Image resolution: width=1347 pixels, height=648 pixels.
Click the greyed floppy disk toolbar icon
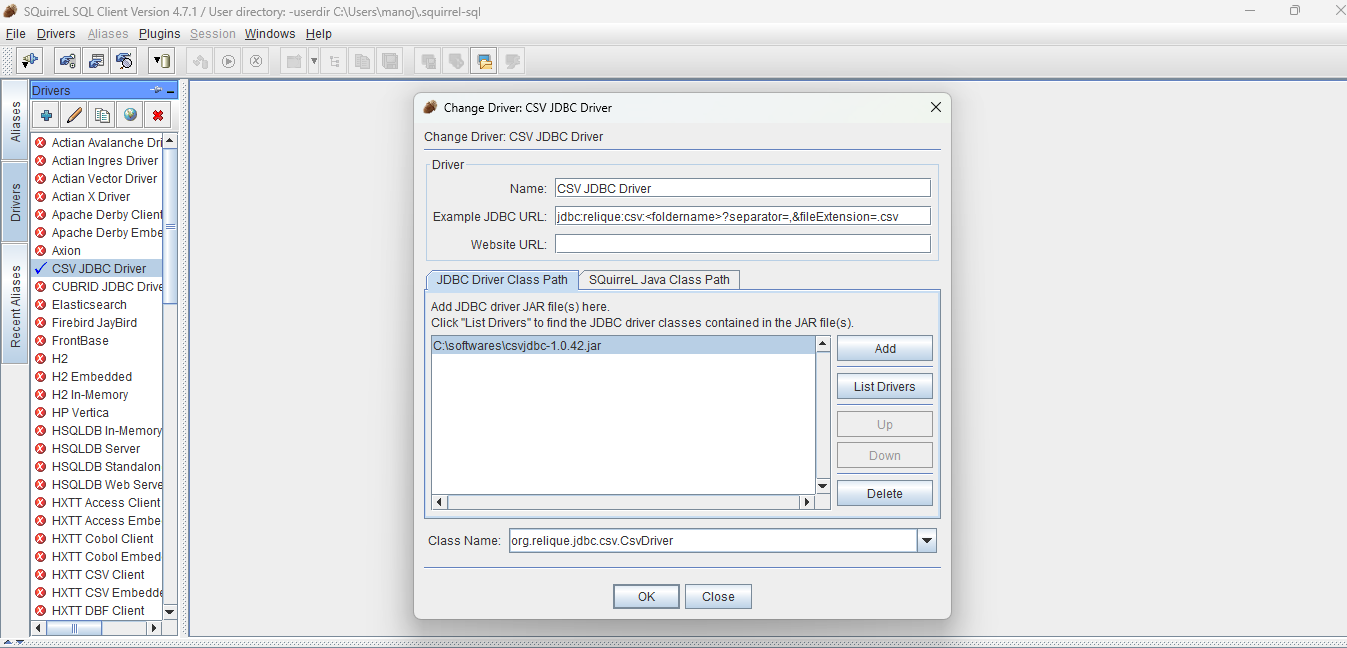[390, 61]
